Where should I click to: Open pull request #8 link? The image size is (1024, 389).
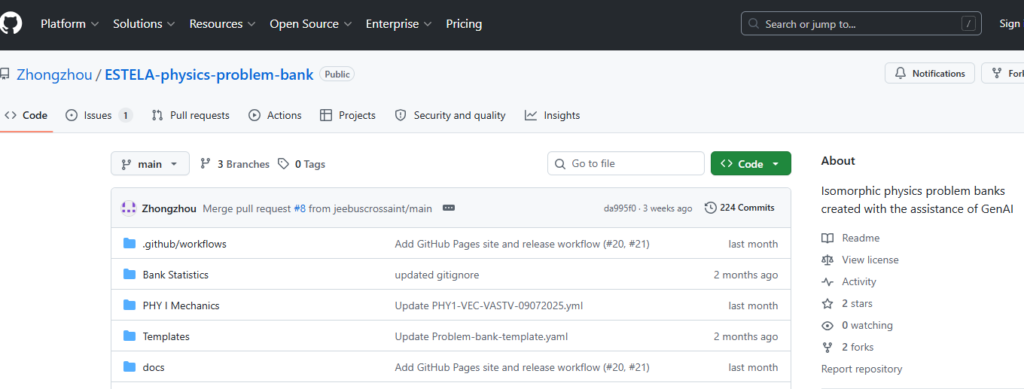click(x=300, y=208)
